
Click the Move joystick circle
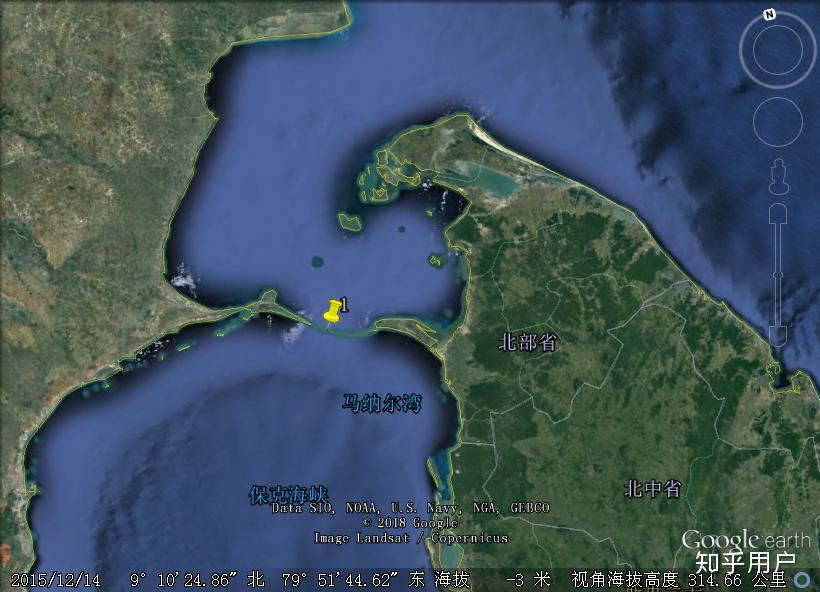click(777, 121)
